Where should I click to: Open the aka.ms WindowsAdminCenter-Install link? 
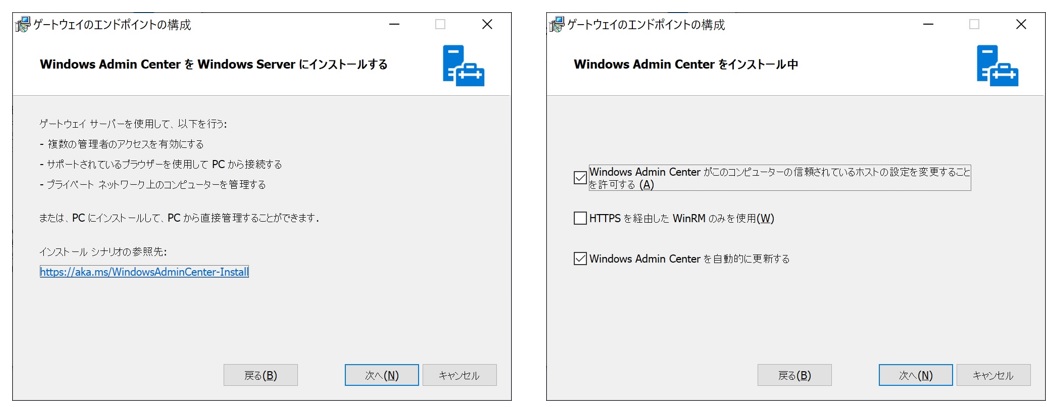[144, 271]
